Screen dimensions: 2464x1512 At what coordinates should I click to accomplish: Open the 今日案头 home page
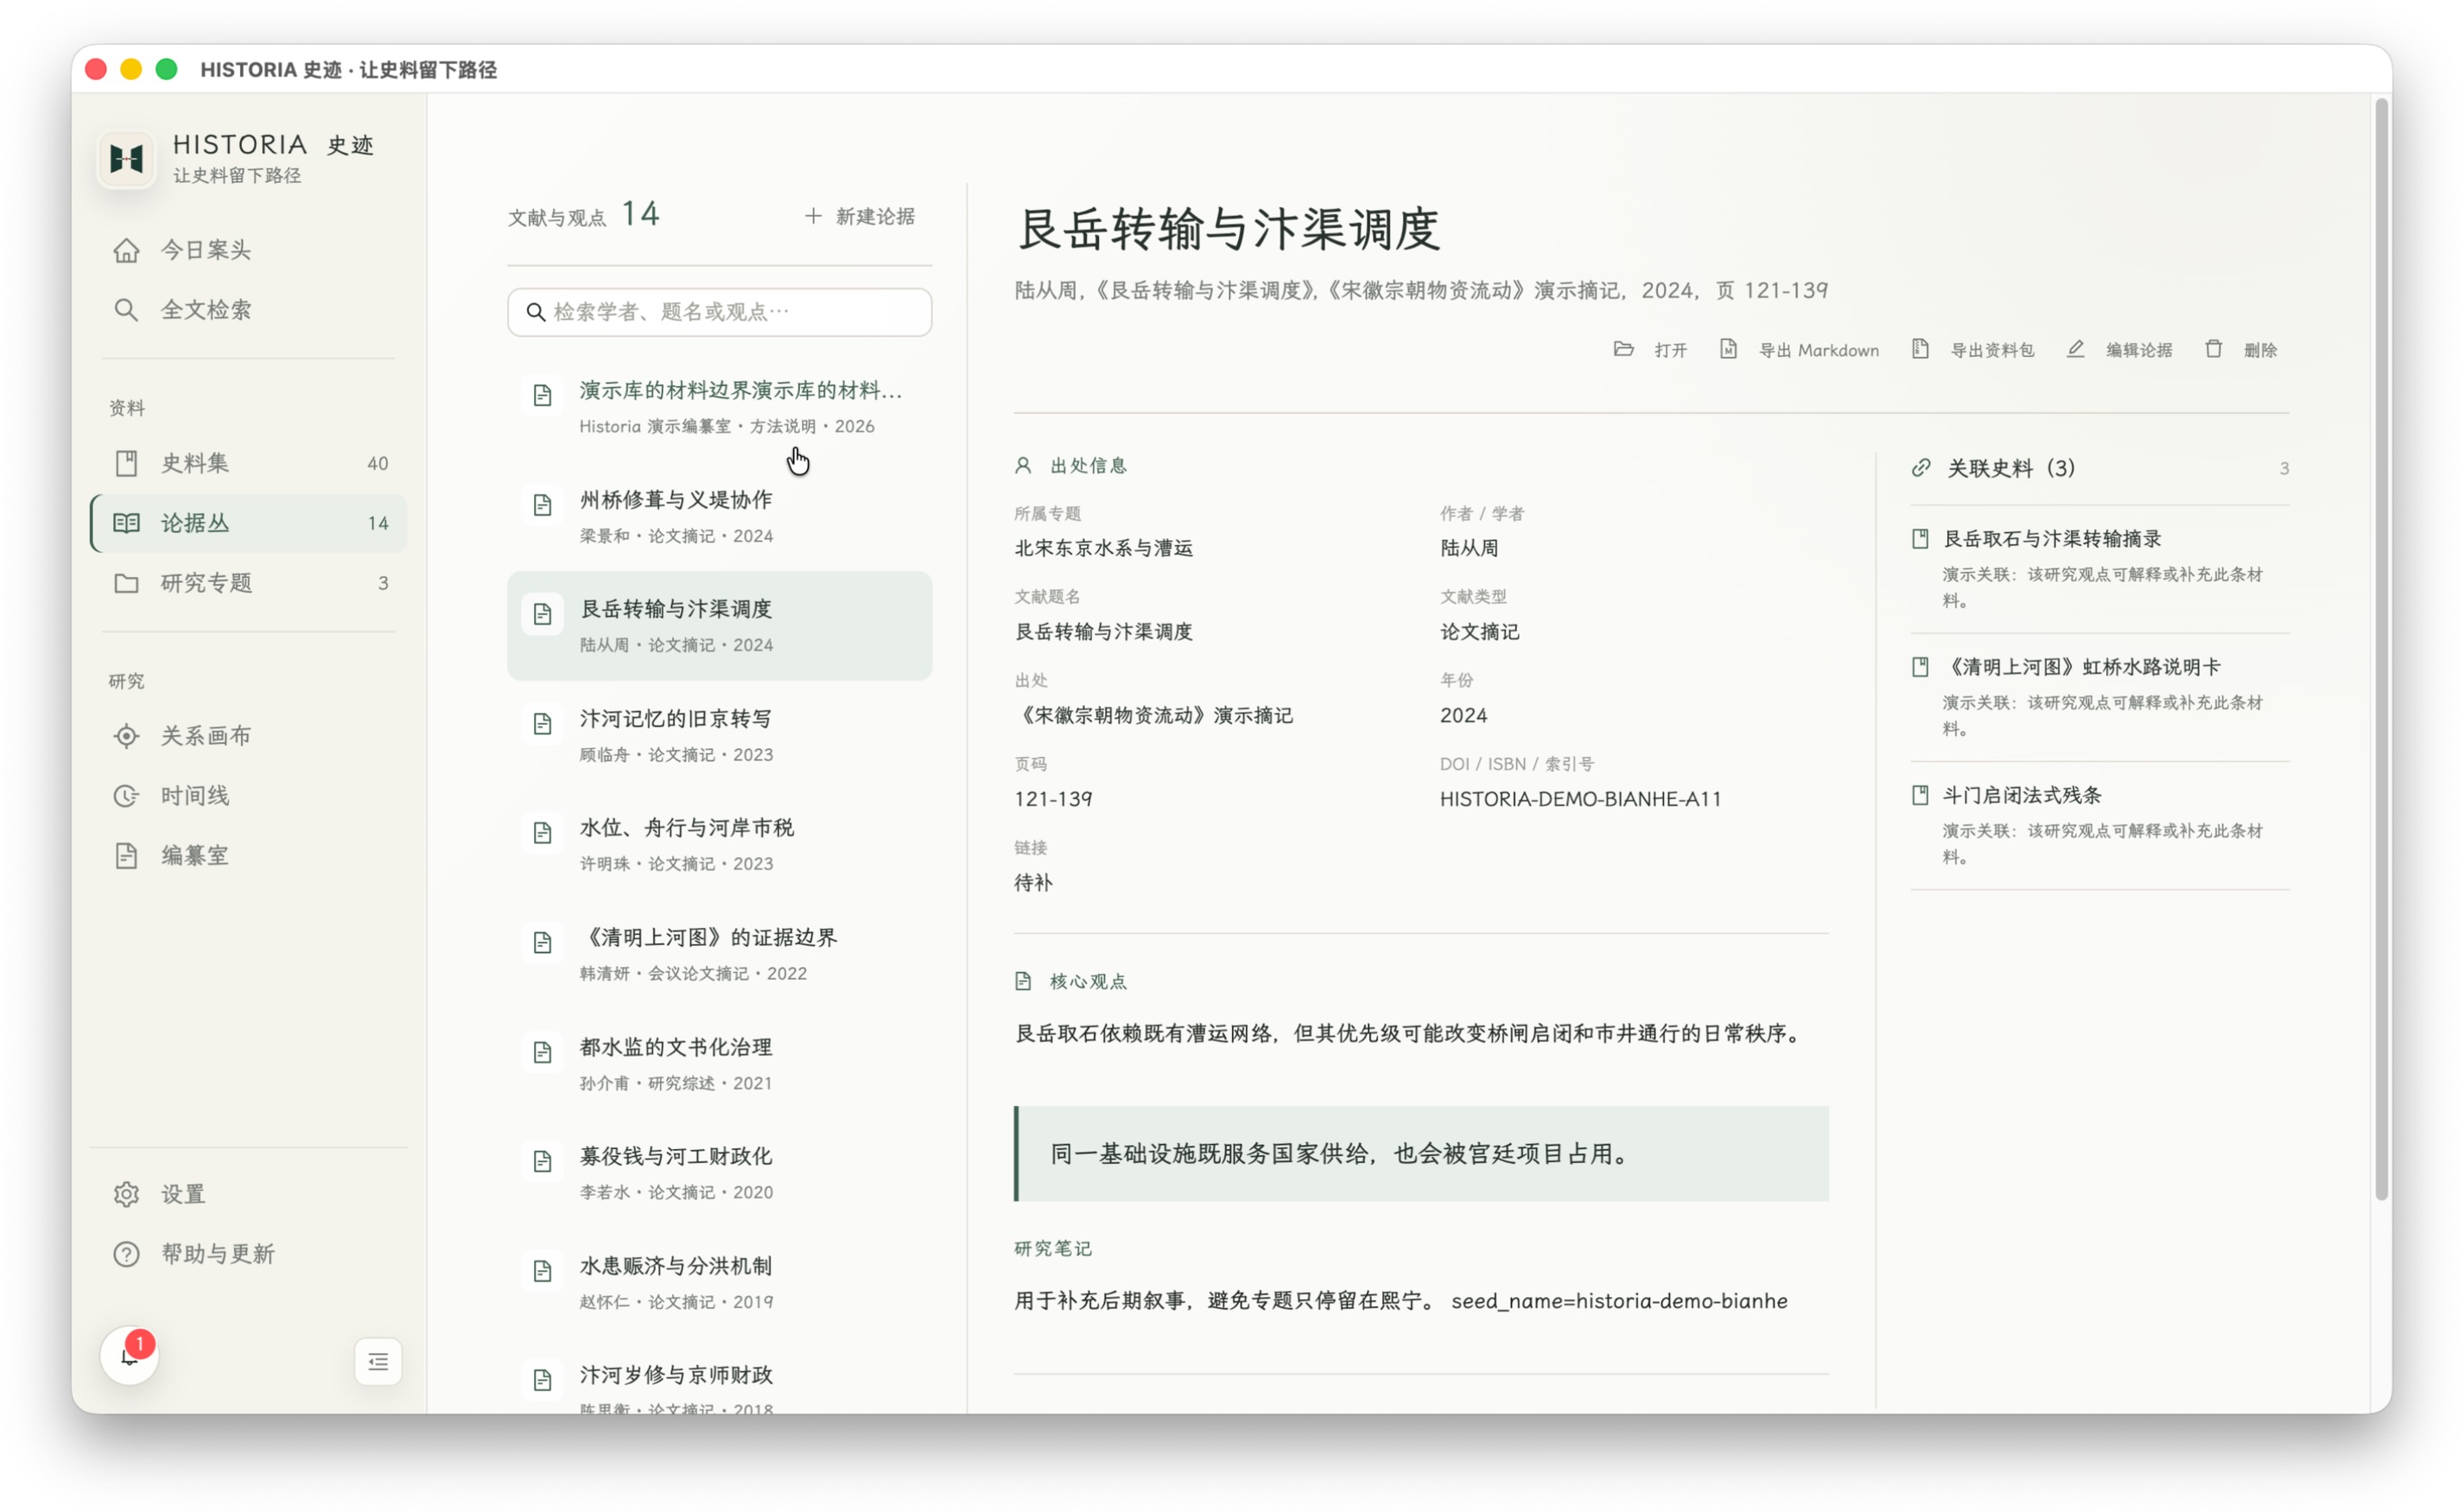click(248, 250)
